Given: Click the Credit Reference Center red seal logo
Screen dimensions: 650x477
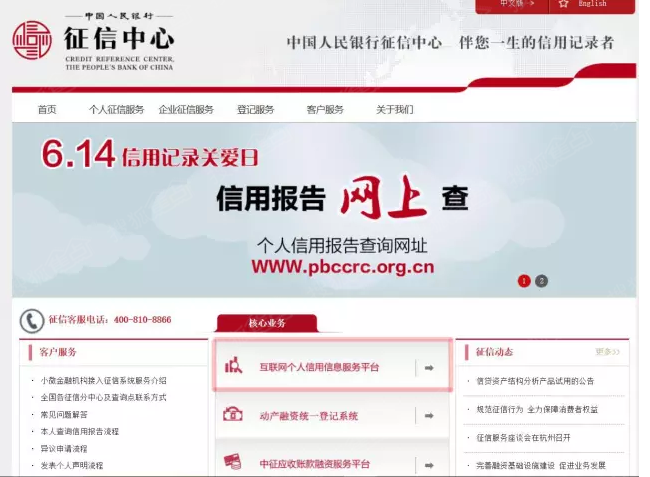Looking at the screenshot, I should pyautogui.click(x=32, y=40).
